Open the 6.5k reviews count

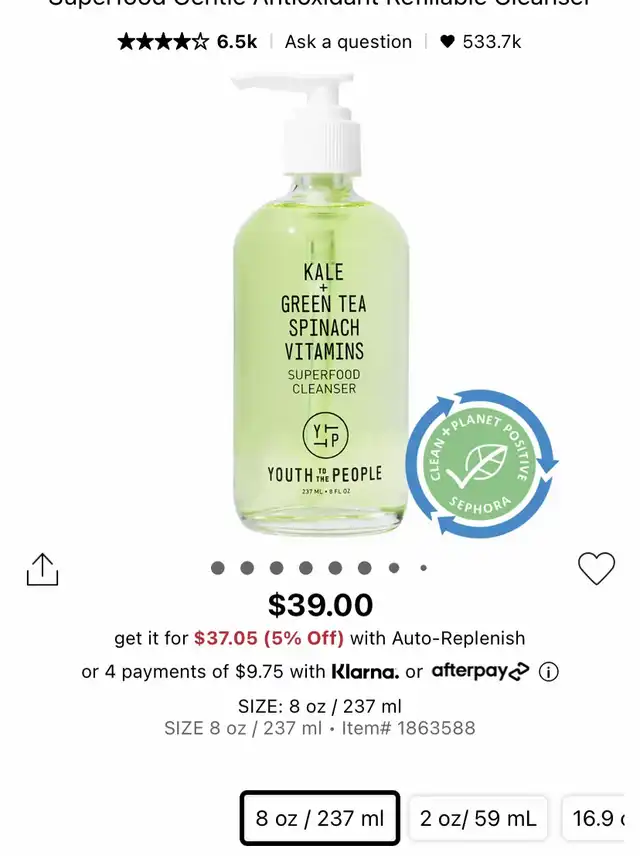[x=237, y=41]
